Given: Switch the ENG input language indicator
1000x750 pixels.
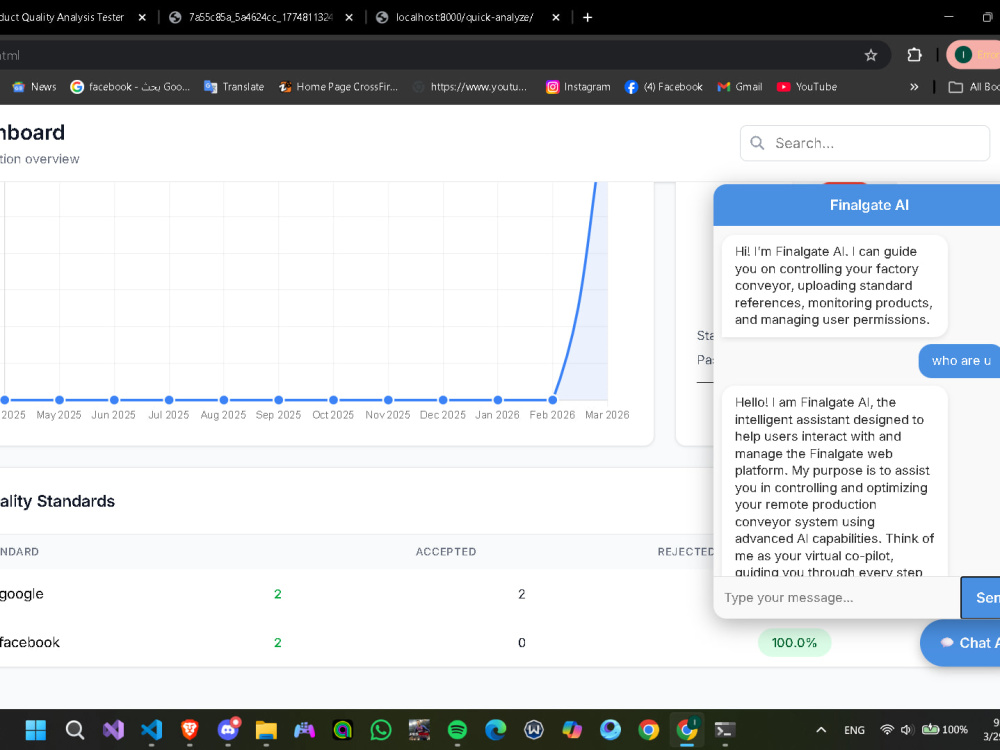Looking at the screenshot, I should click(855, 730).
